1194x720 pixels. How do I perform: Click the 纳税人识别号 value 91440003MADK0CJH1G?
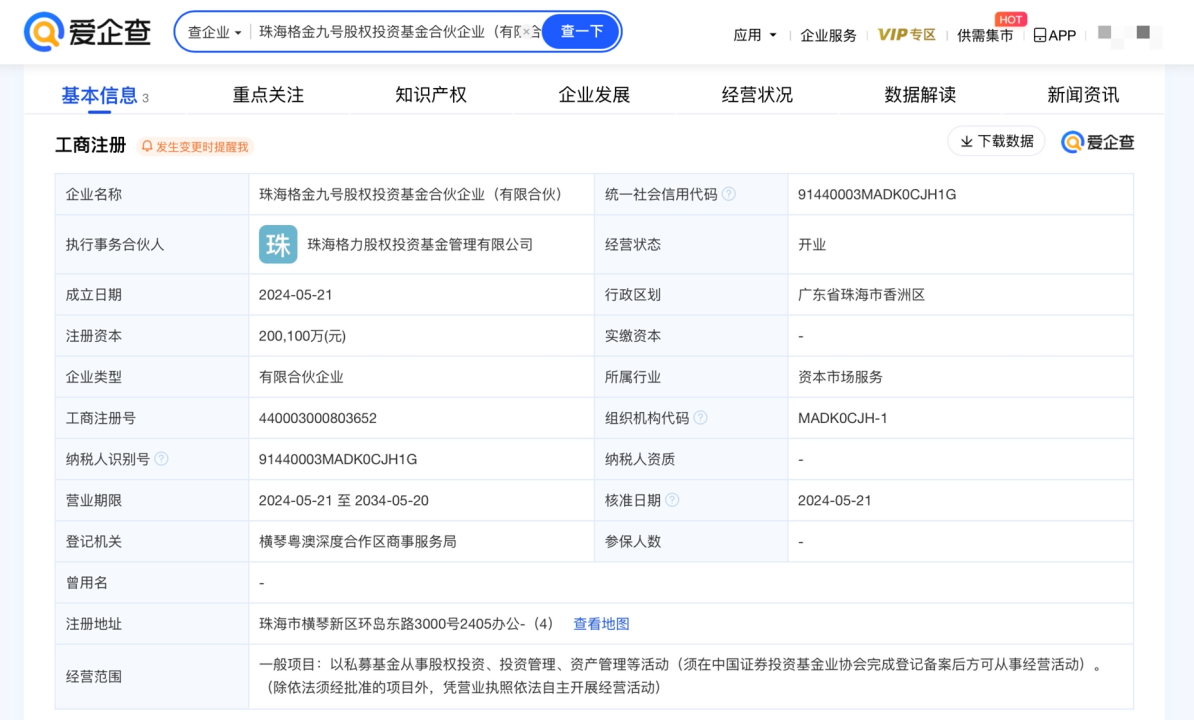pyautogui.click(x=337, y=459)
